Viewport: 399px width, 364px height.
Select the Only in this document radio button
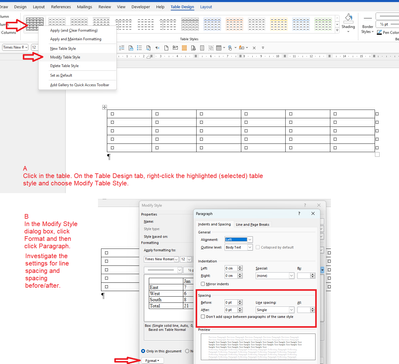tap(143, 351)
